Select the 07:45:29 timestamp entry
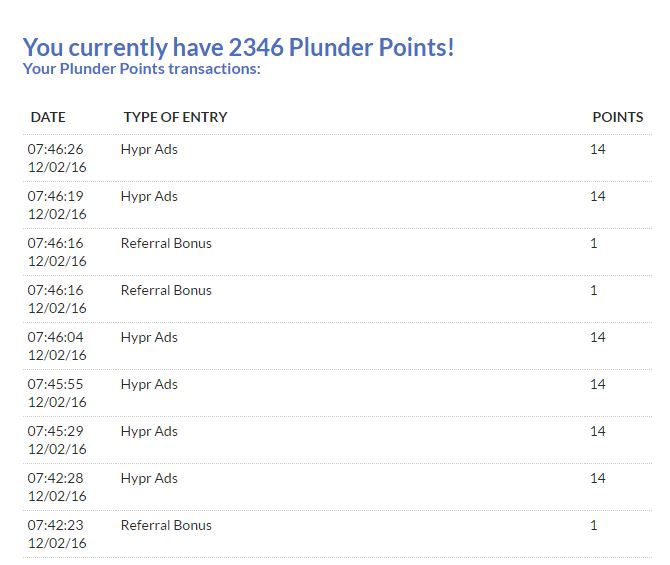The width and height of the screenshot is (670, 565). (56, 431)
